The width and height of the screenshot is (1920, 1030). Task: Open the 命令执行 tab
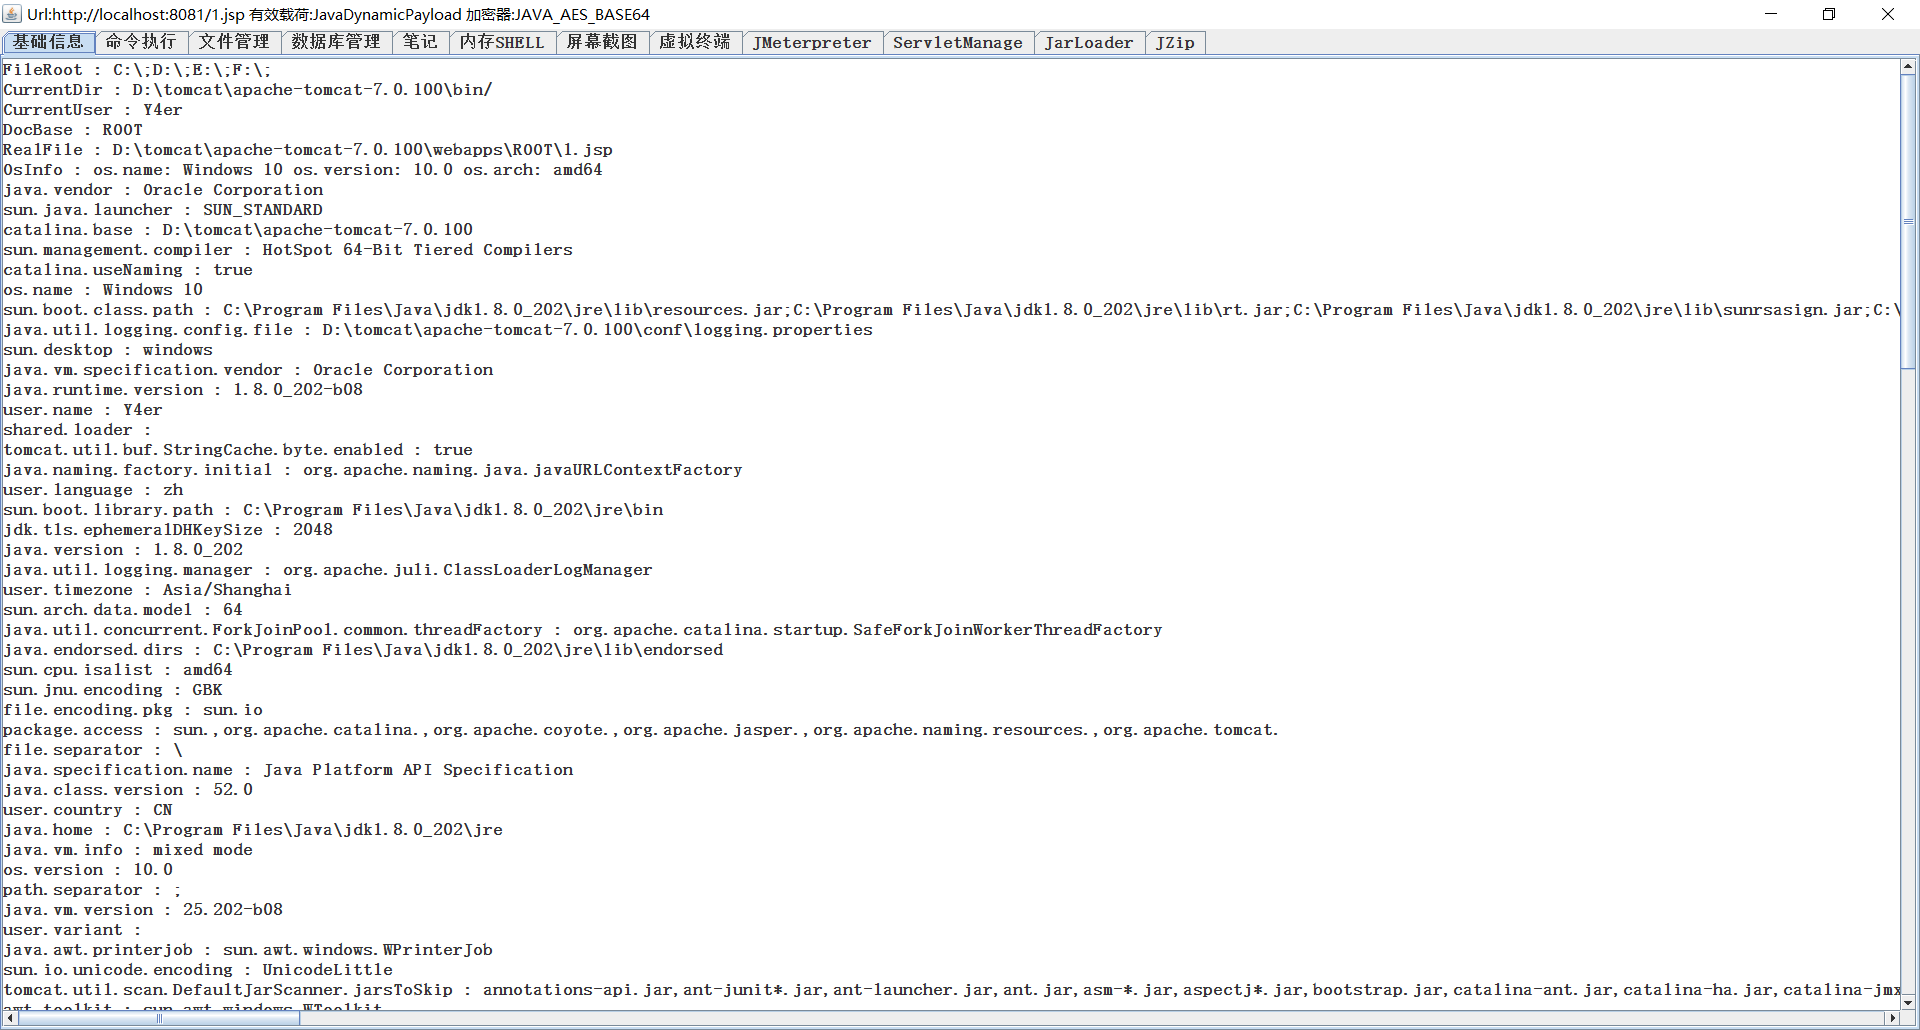[141, 42]
